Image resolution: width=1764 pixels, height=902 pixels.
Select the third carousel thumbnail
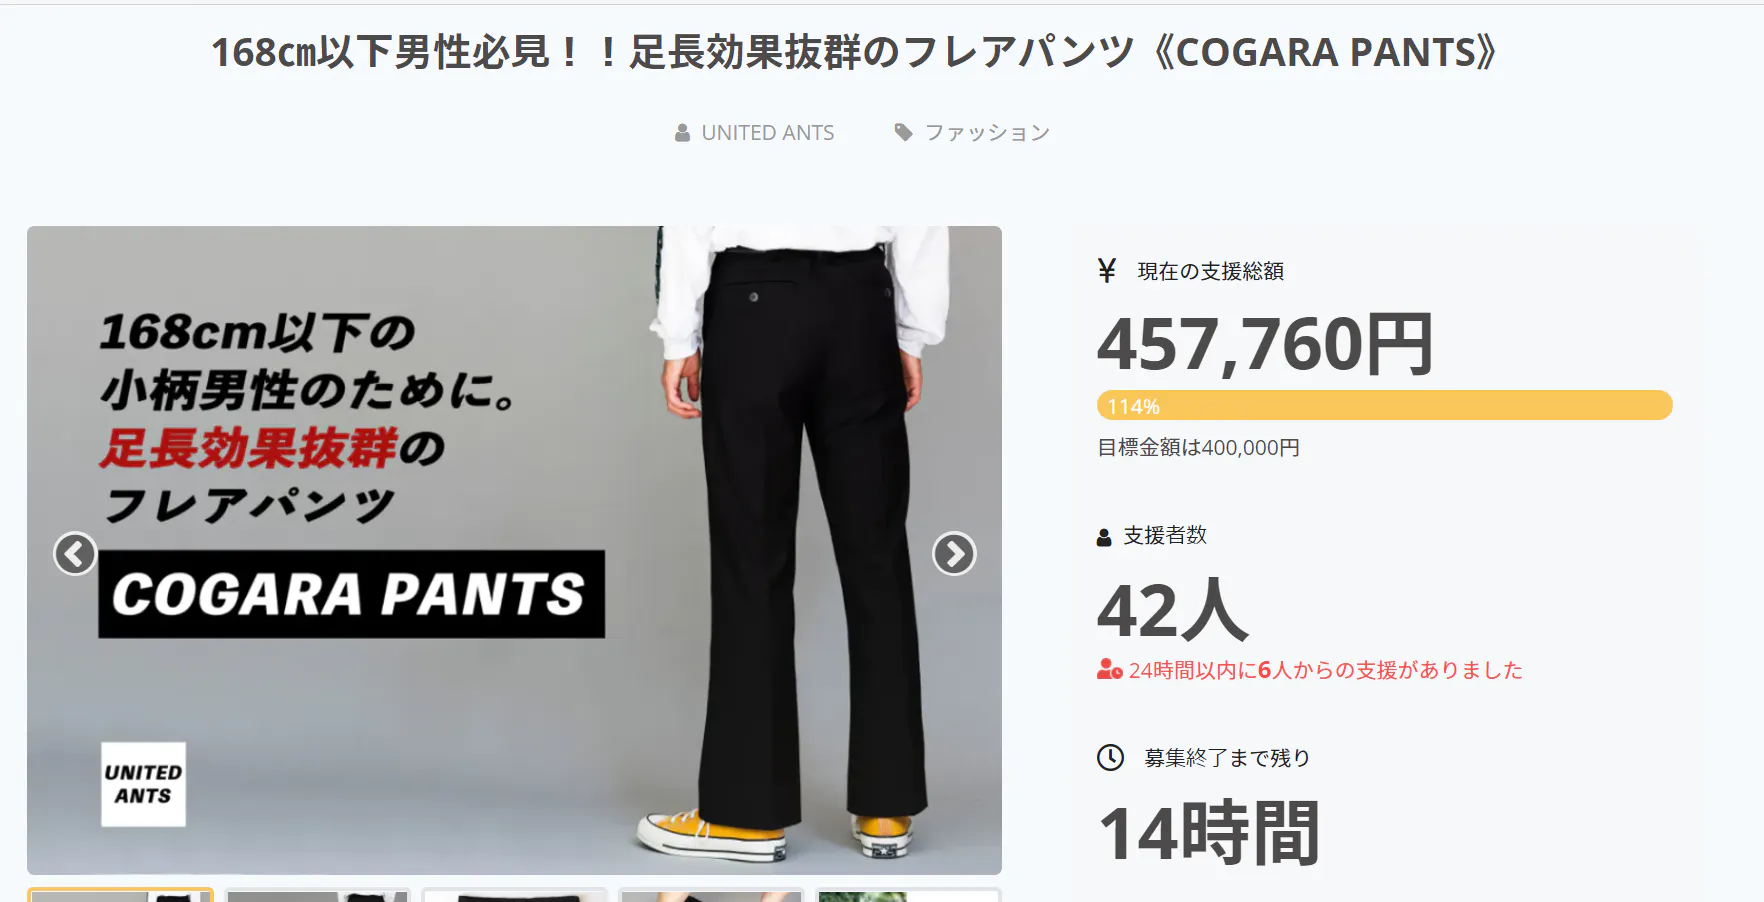click(x=514, y=895)
